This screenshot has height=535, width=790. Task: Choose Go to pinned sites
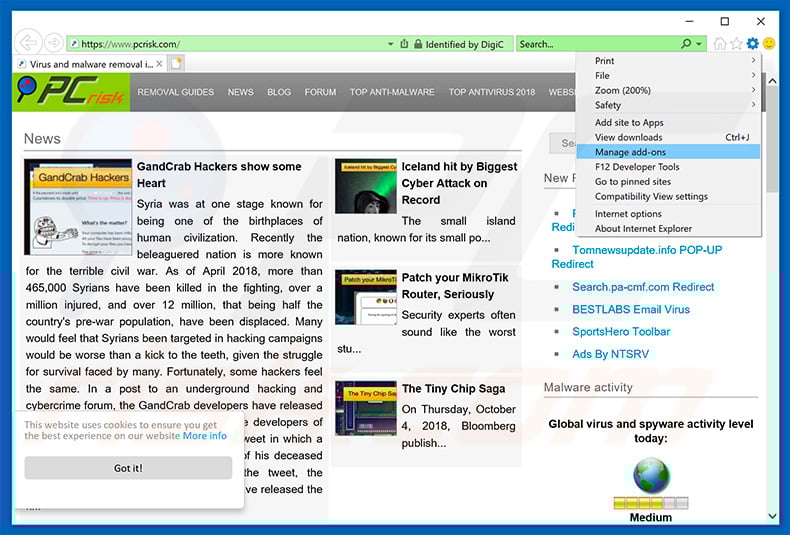(x=668, y=181)
